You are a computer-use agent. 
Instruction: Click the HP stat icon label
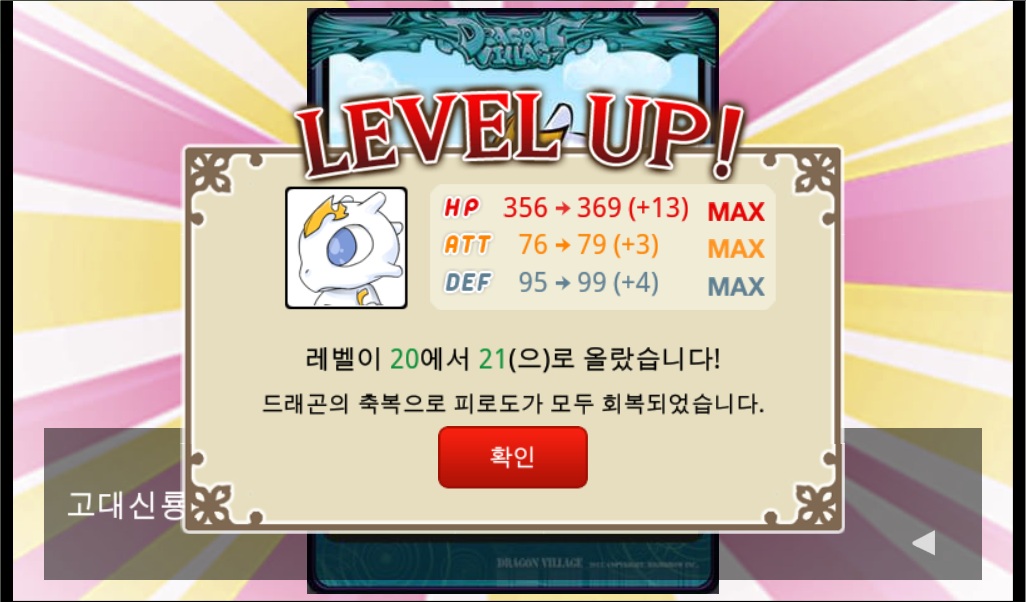pos(461,207)
